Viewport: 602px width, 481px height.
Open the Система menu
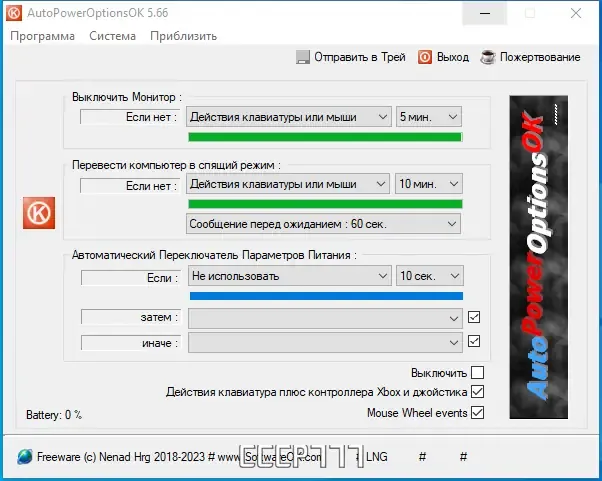click(x=112, y=36)
